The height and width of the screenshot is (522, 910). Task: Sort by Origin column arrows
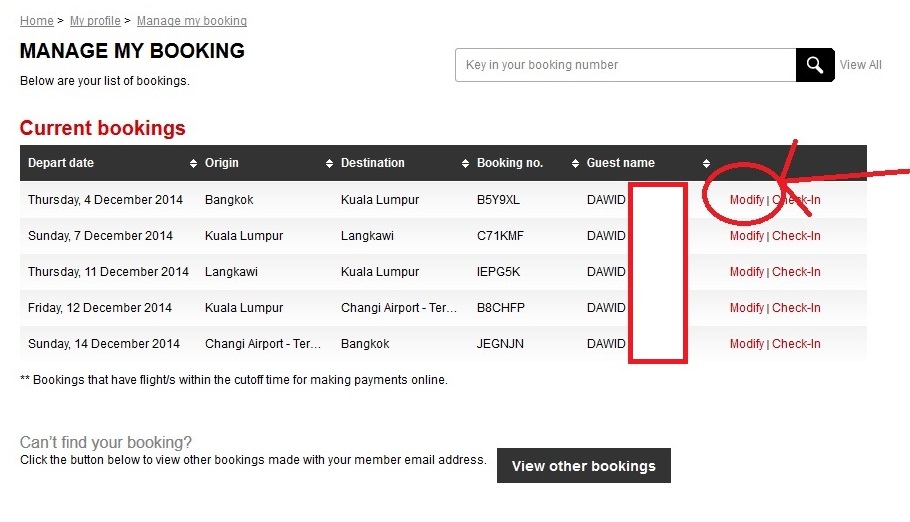point(329,164)
